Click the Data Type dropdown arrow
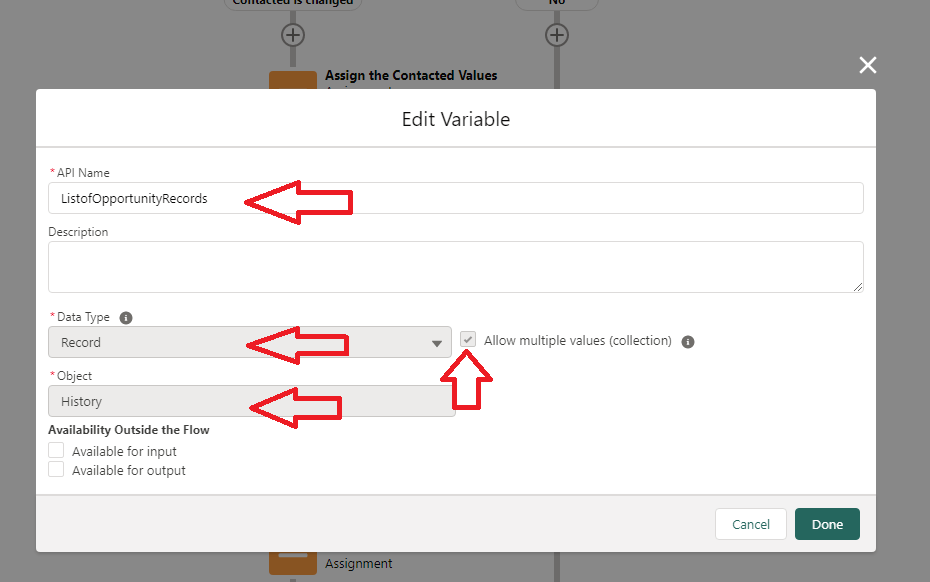This screenshot has height=582, width=930. point(437,343)
